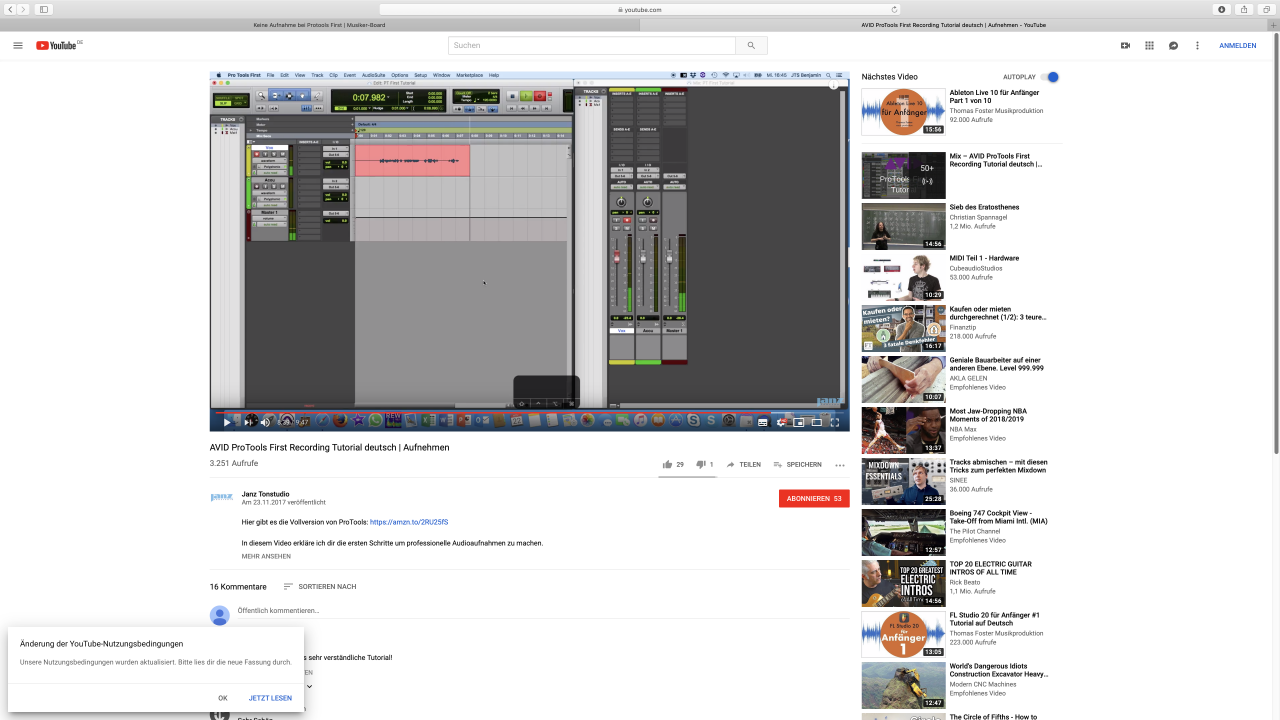Viewport: 1280px width, 720px height.
Task: Click Safari back navigation arrow
Action: [x=10, y=9]
